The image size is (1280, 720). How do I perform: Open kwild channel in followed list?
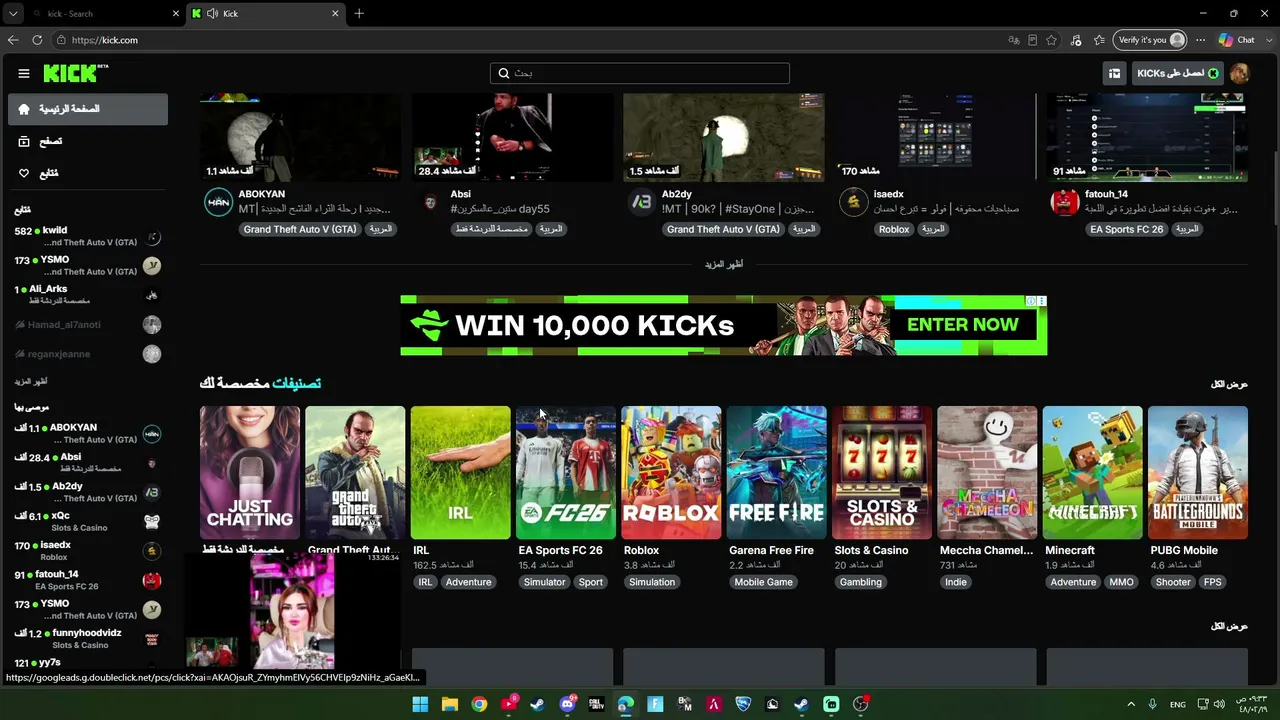(88, 236)
